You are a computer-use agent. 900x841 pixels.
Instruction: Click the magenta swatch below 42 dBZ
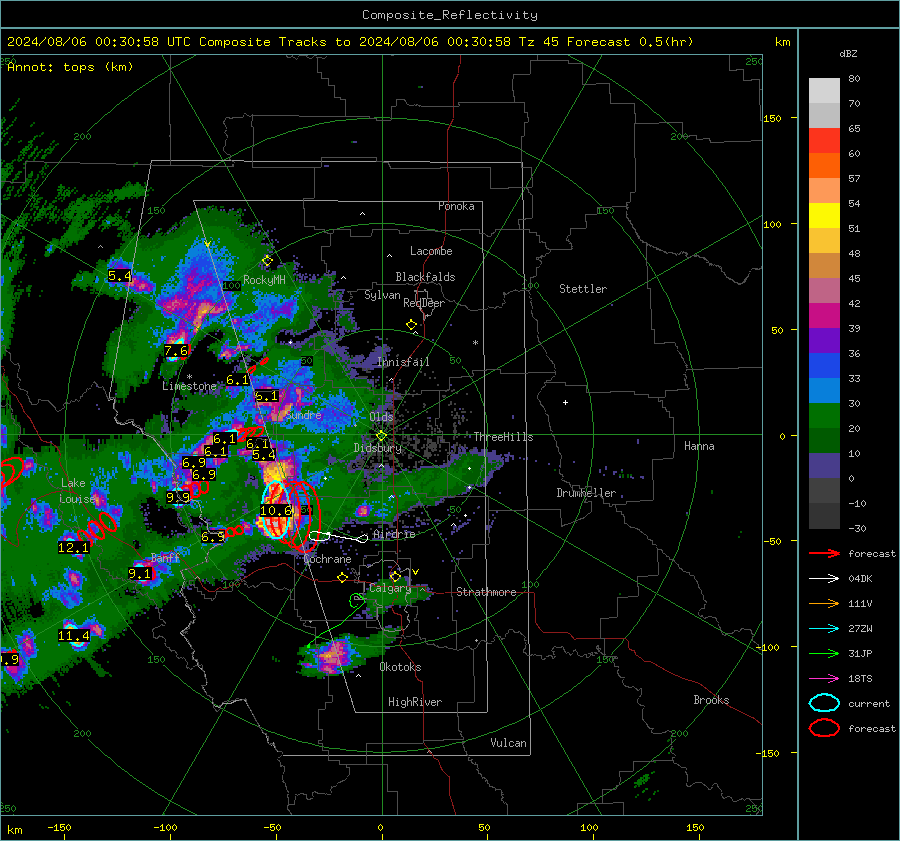[824, 316]
